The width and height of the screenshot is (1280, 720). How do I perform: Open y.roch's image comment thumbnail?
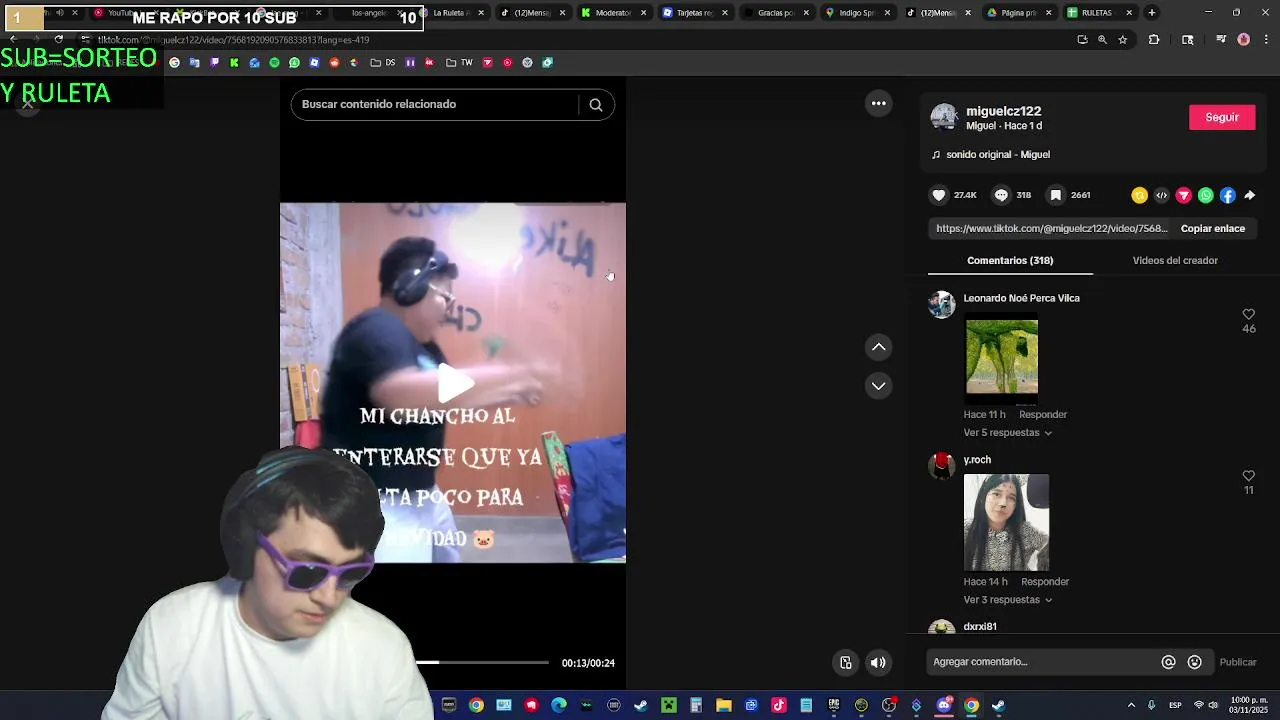[x=1006, y=522]
